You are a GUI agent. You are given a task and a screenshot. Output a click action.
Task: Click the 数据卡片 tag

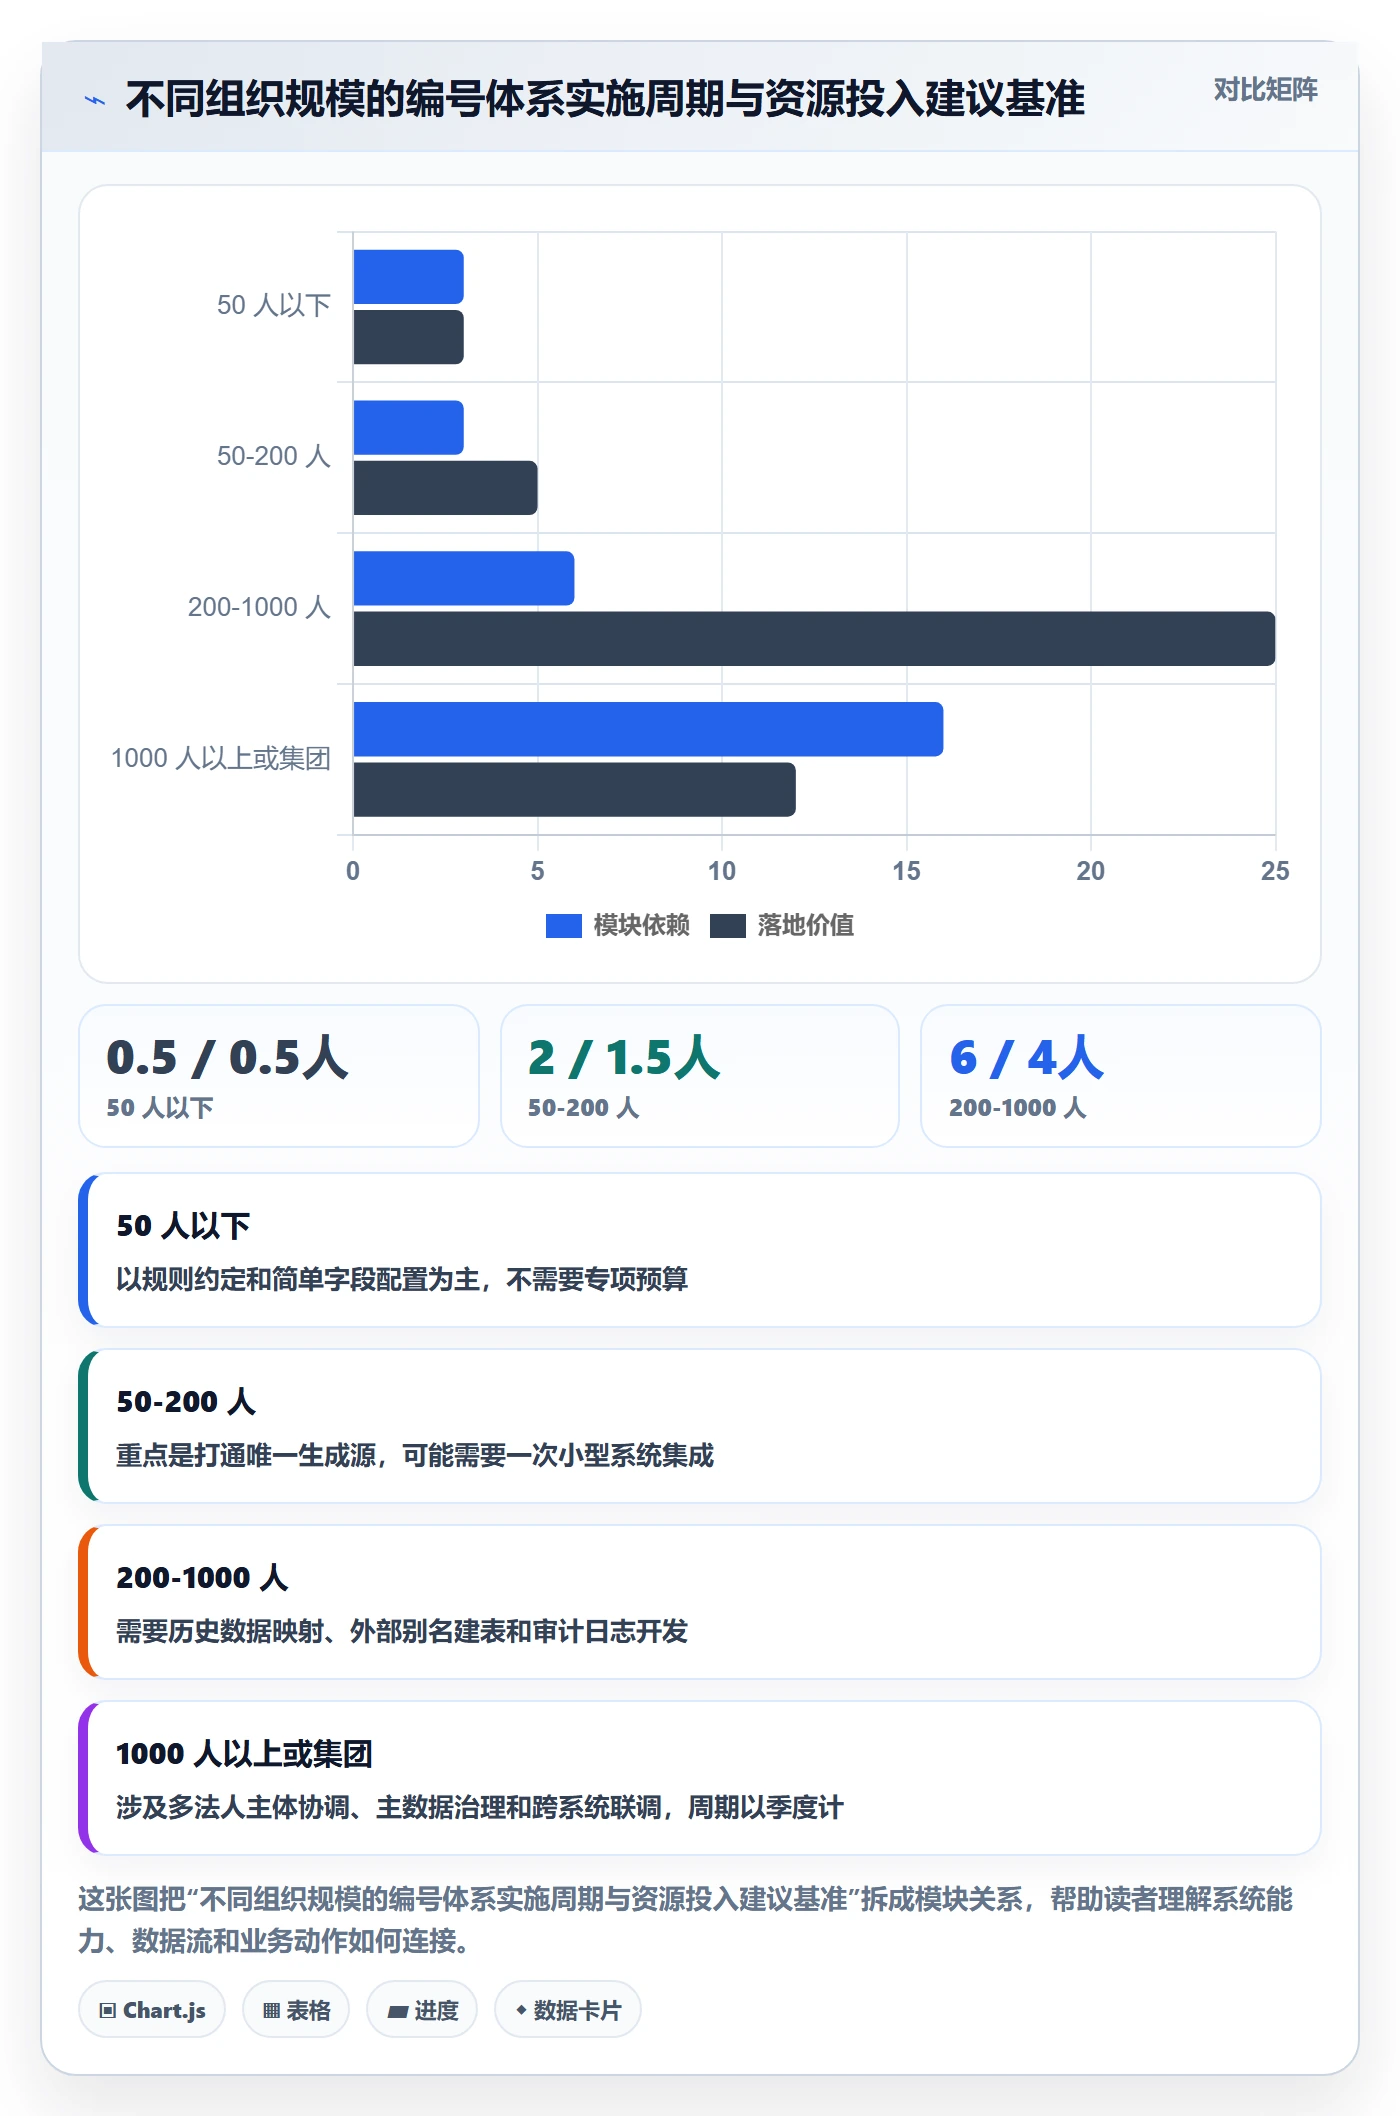[x=568, y=2009]
